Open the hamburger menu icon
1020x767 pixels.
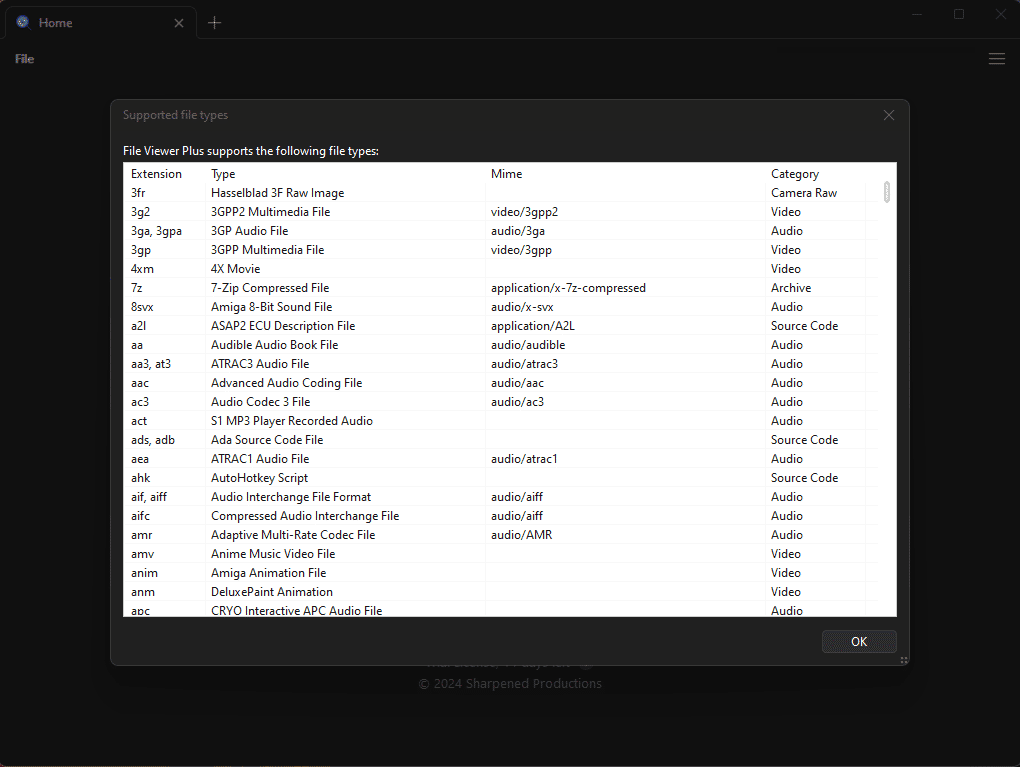click(997, 59)
